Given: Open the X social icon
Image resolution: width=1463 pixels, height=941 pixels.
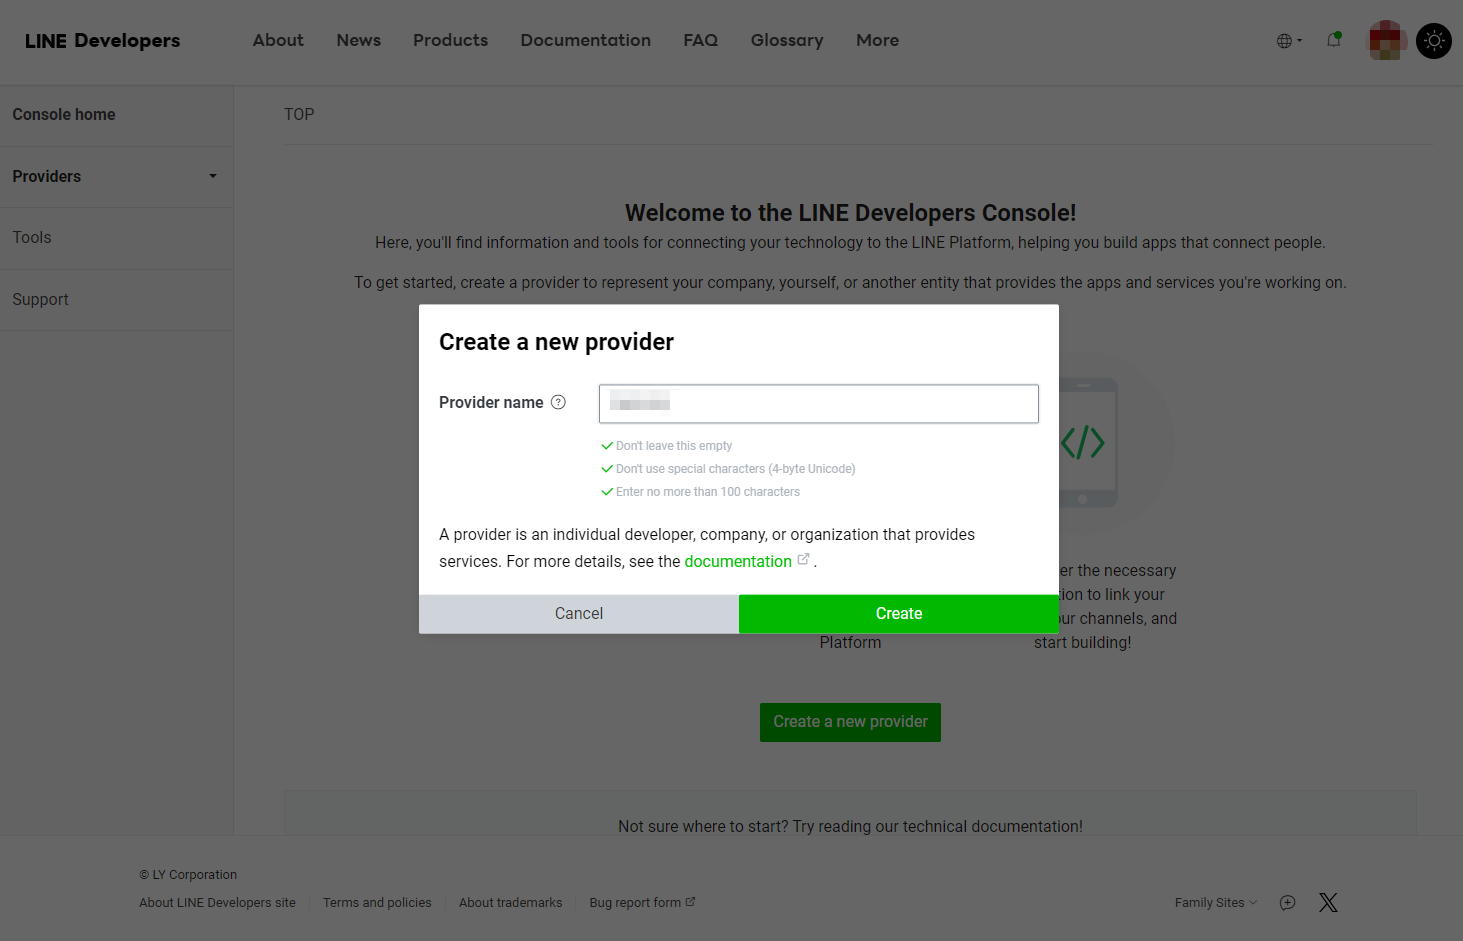Looking at the screenshot, I should (1328, 903).
